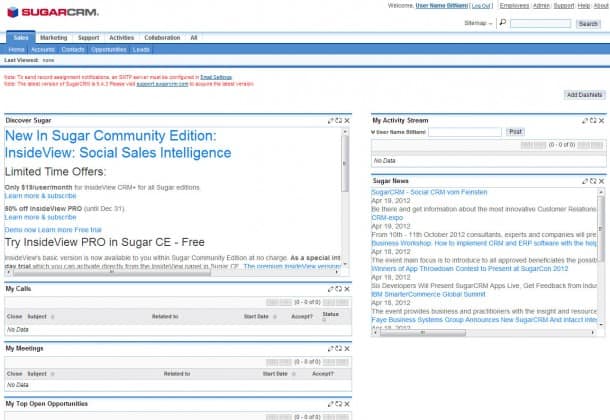Refresh the My Activity Stream dashlet
Screen dimensions: 610x420
(x=593, y=121)
